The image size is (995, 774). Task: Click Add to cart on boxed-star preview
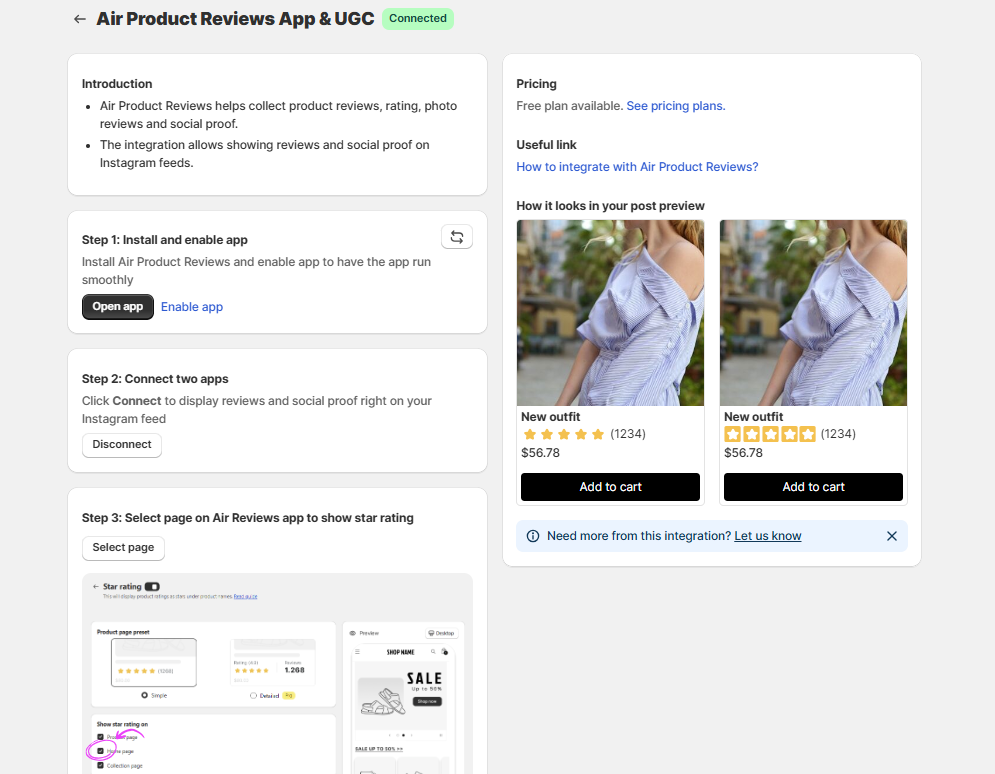(x=814, y=487)
